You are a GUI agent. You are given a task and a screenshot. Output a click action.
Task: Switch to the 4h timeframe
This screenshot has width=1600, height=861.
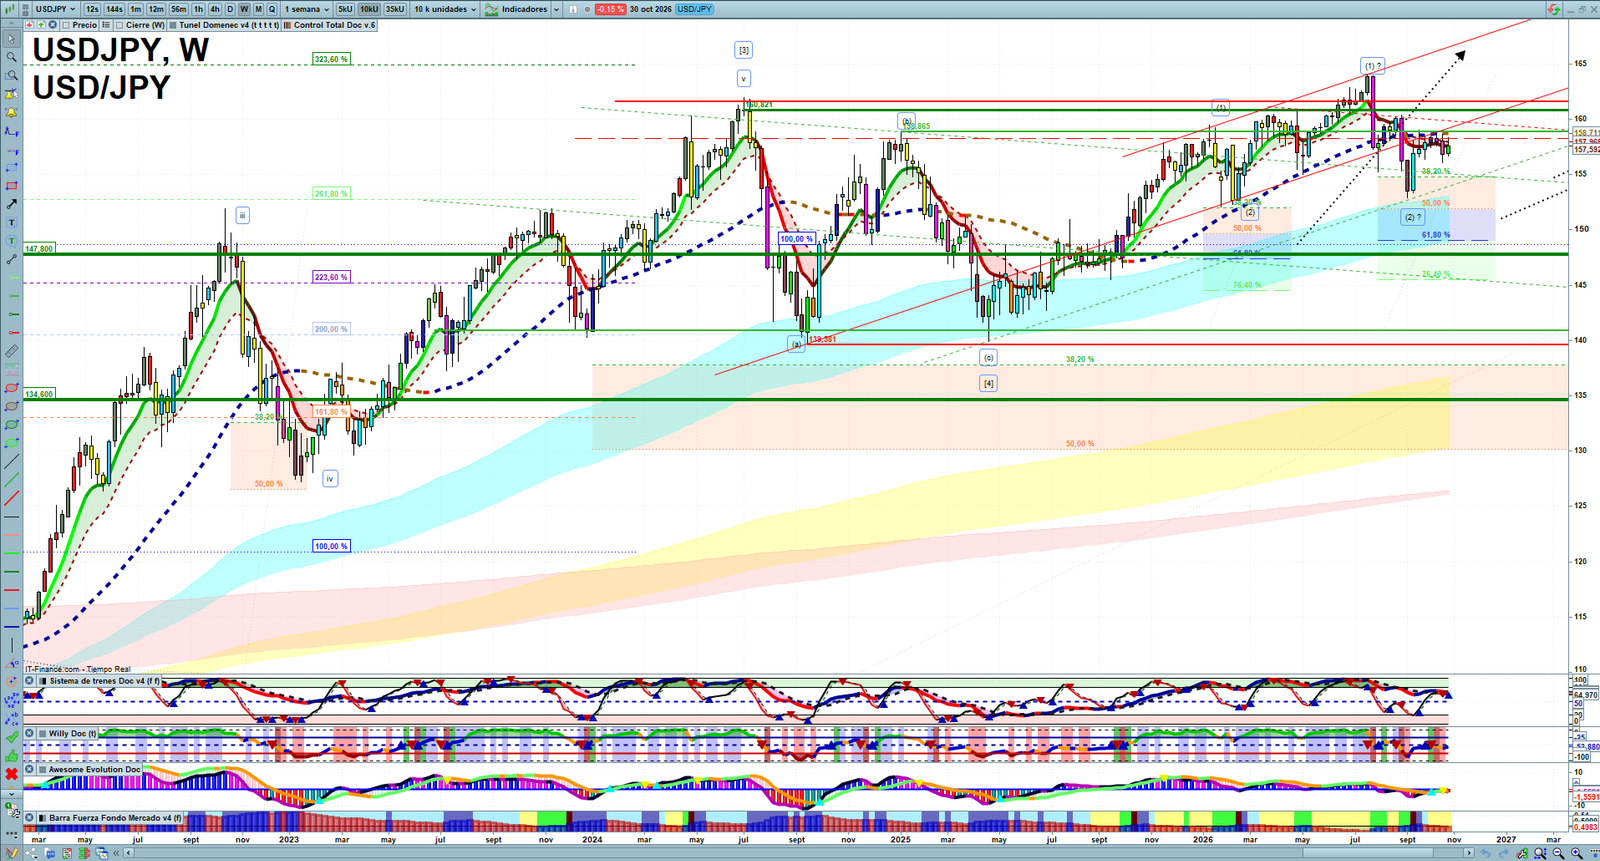pos(214,9)
